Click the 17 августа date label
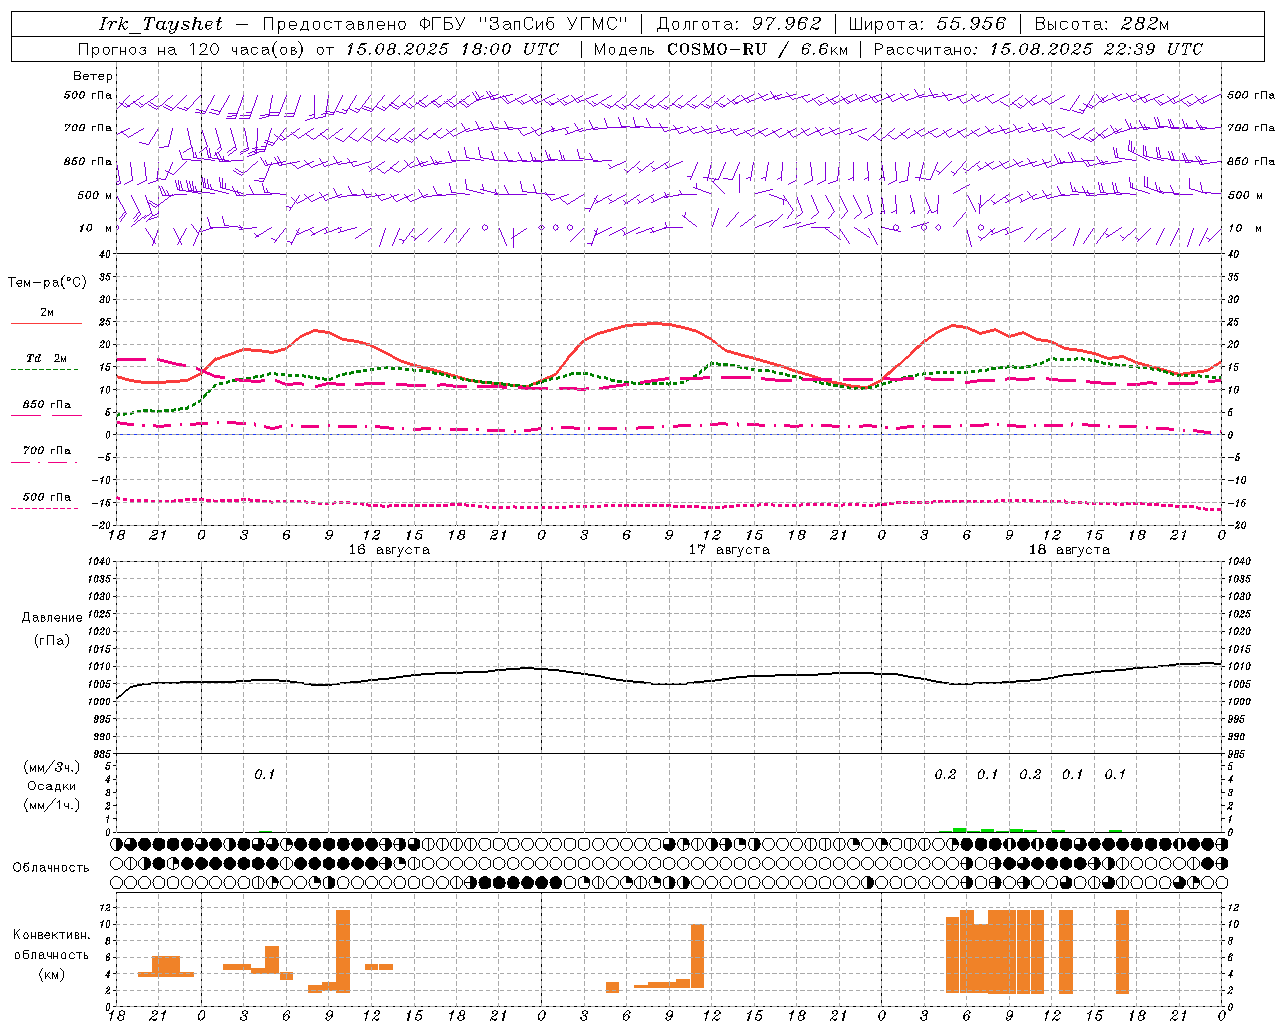This screenshot has height=1024, width=1280. pyautogui.click(x=729, y=550)
